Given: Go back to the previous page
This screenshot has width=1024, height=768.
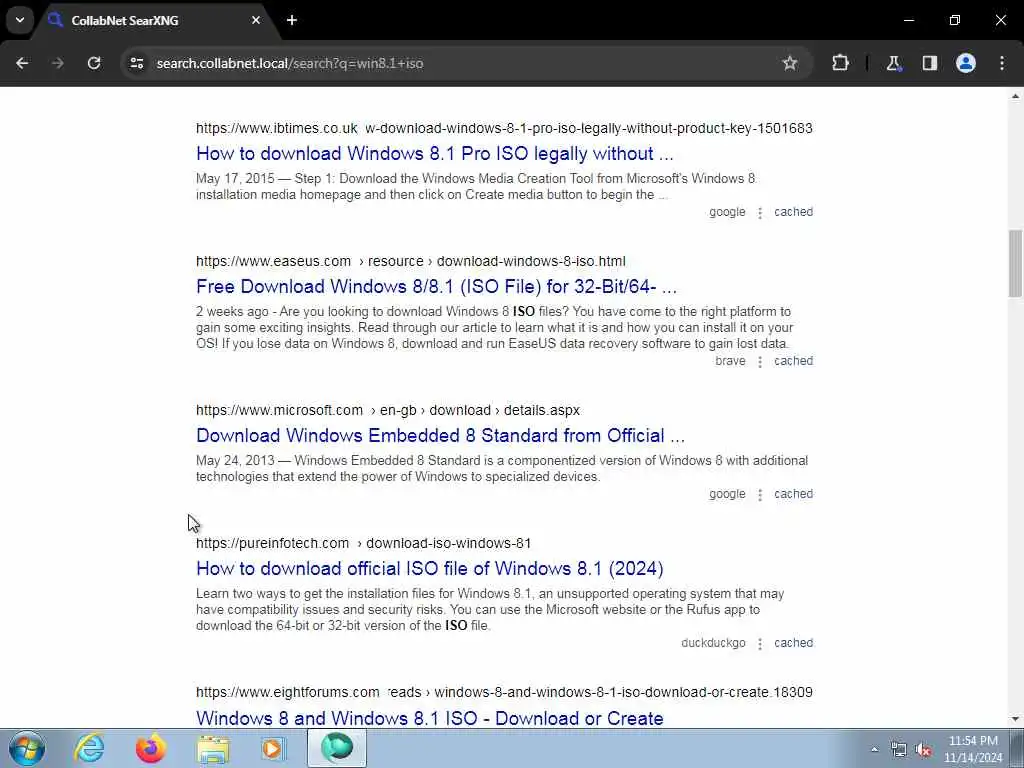Looking at the screenshot, I should pyautogui.click(x=22, y=63).
